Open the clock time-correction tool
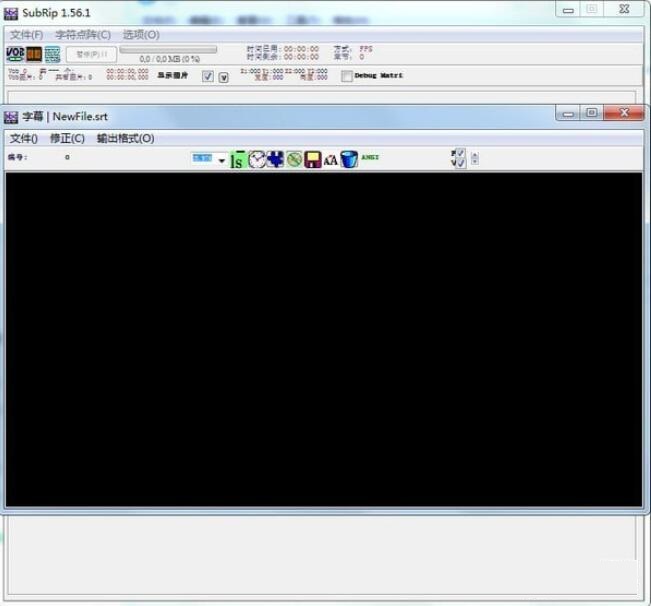 tap(257, 159)
